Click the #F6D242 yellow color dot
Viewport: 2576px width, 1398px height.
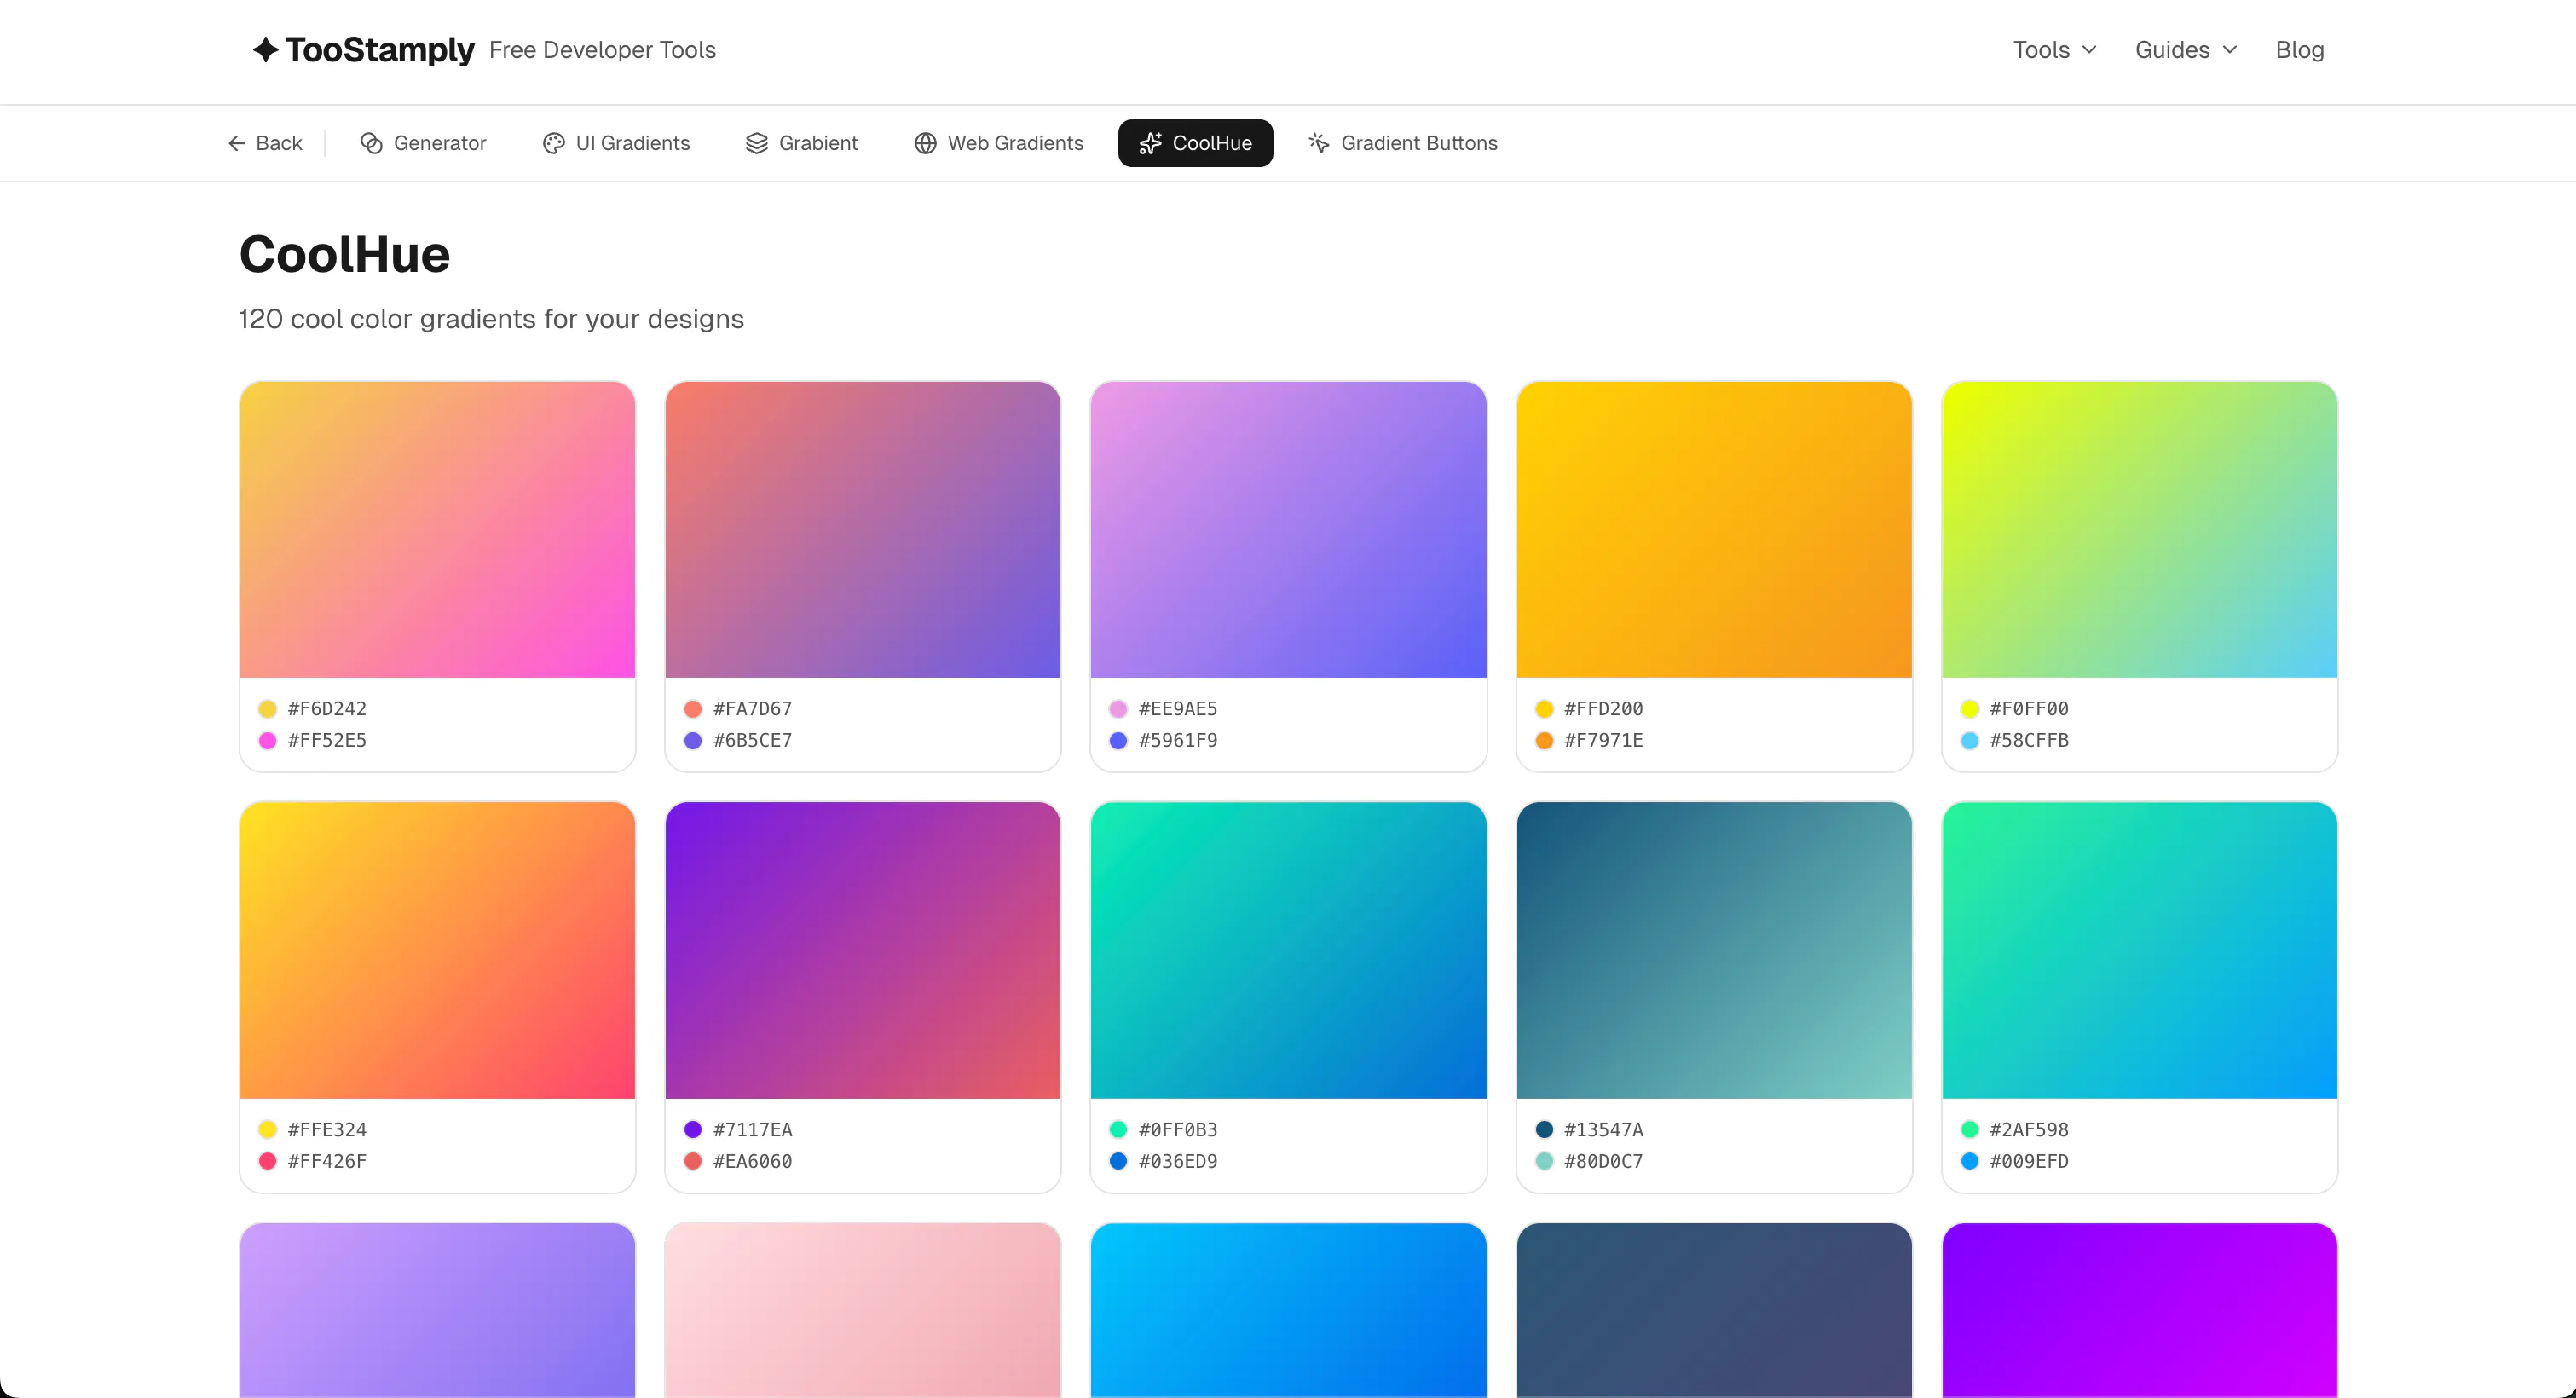tap(267, 709)
